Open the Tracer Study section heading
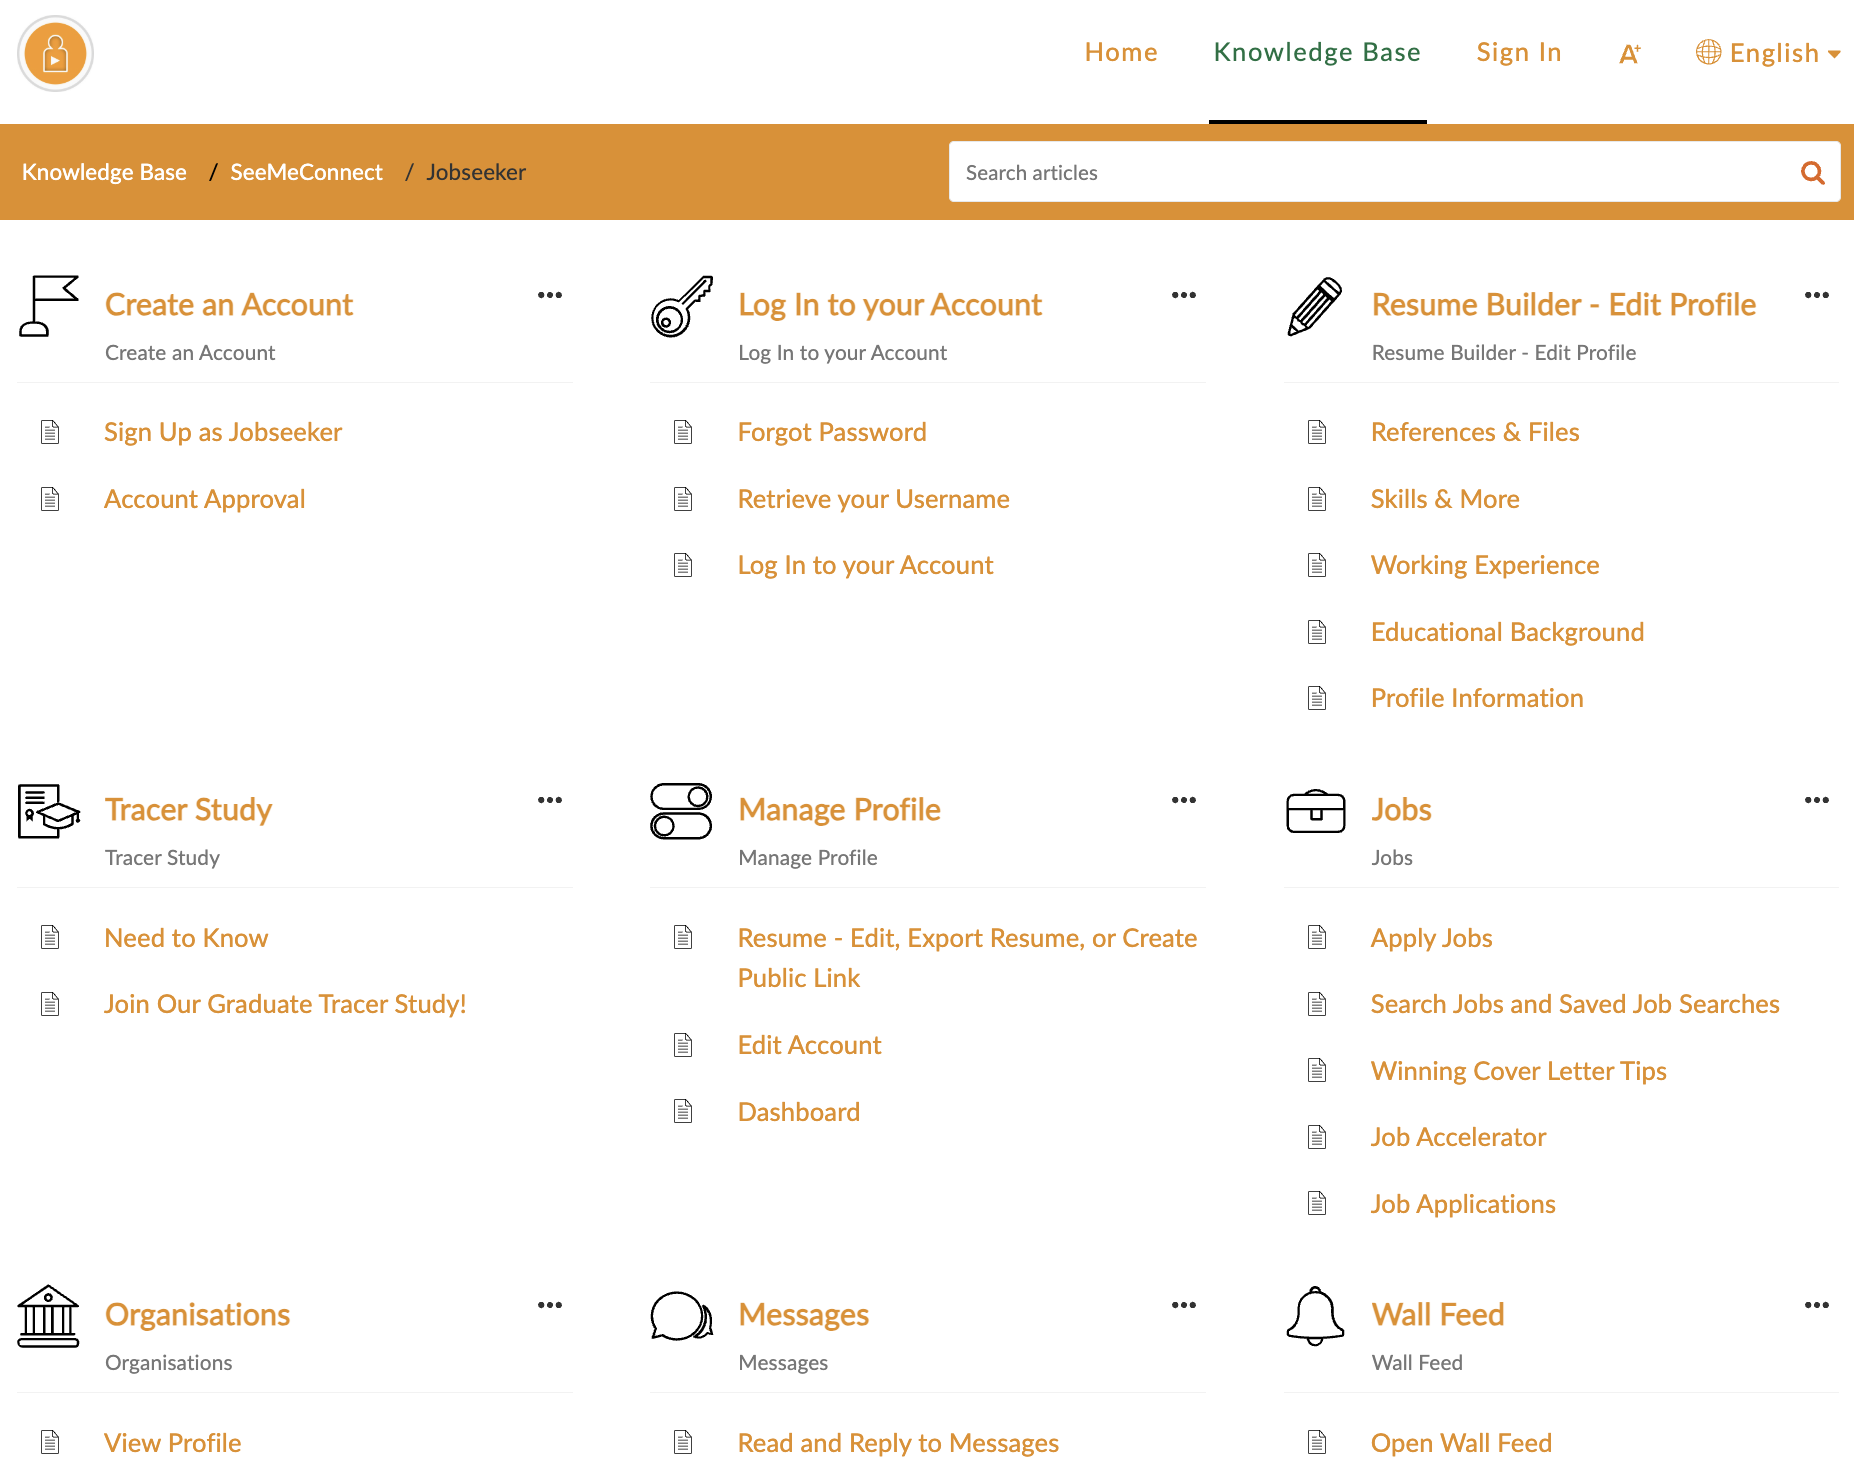Viewport: 1854px width, 1468px height. (188, 809)
